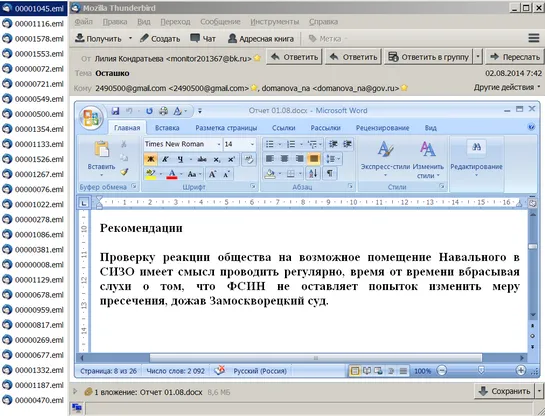Click the Redo icon in Word
Viewport: 545px width, 416px height.
(149, 111)
